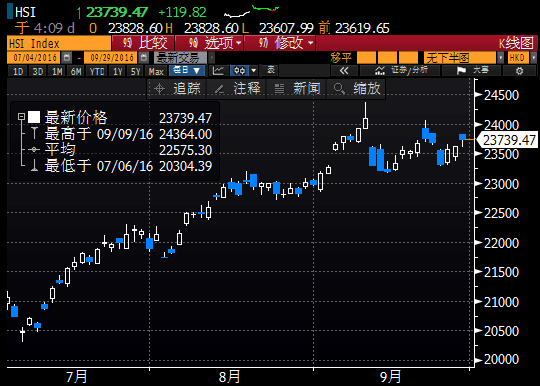
Task: Open the table view button
Action: [x=271, y=70]
